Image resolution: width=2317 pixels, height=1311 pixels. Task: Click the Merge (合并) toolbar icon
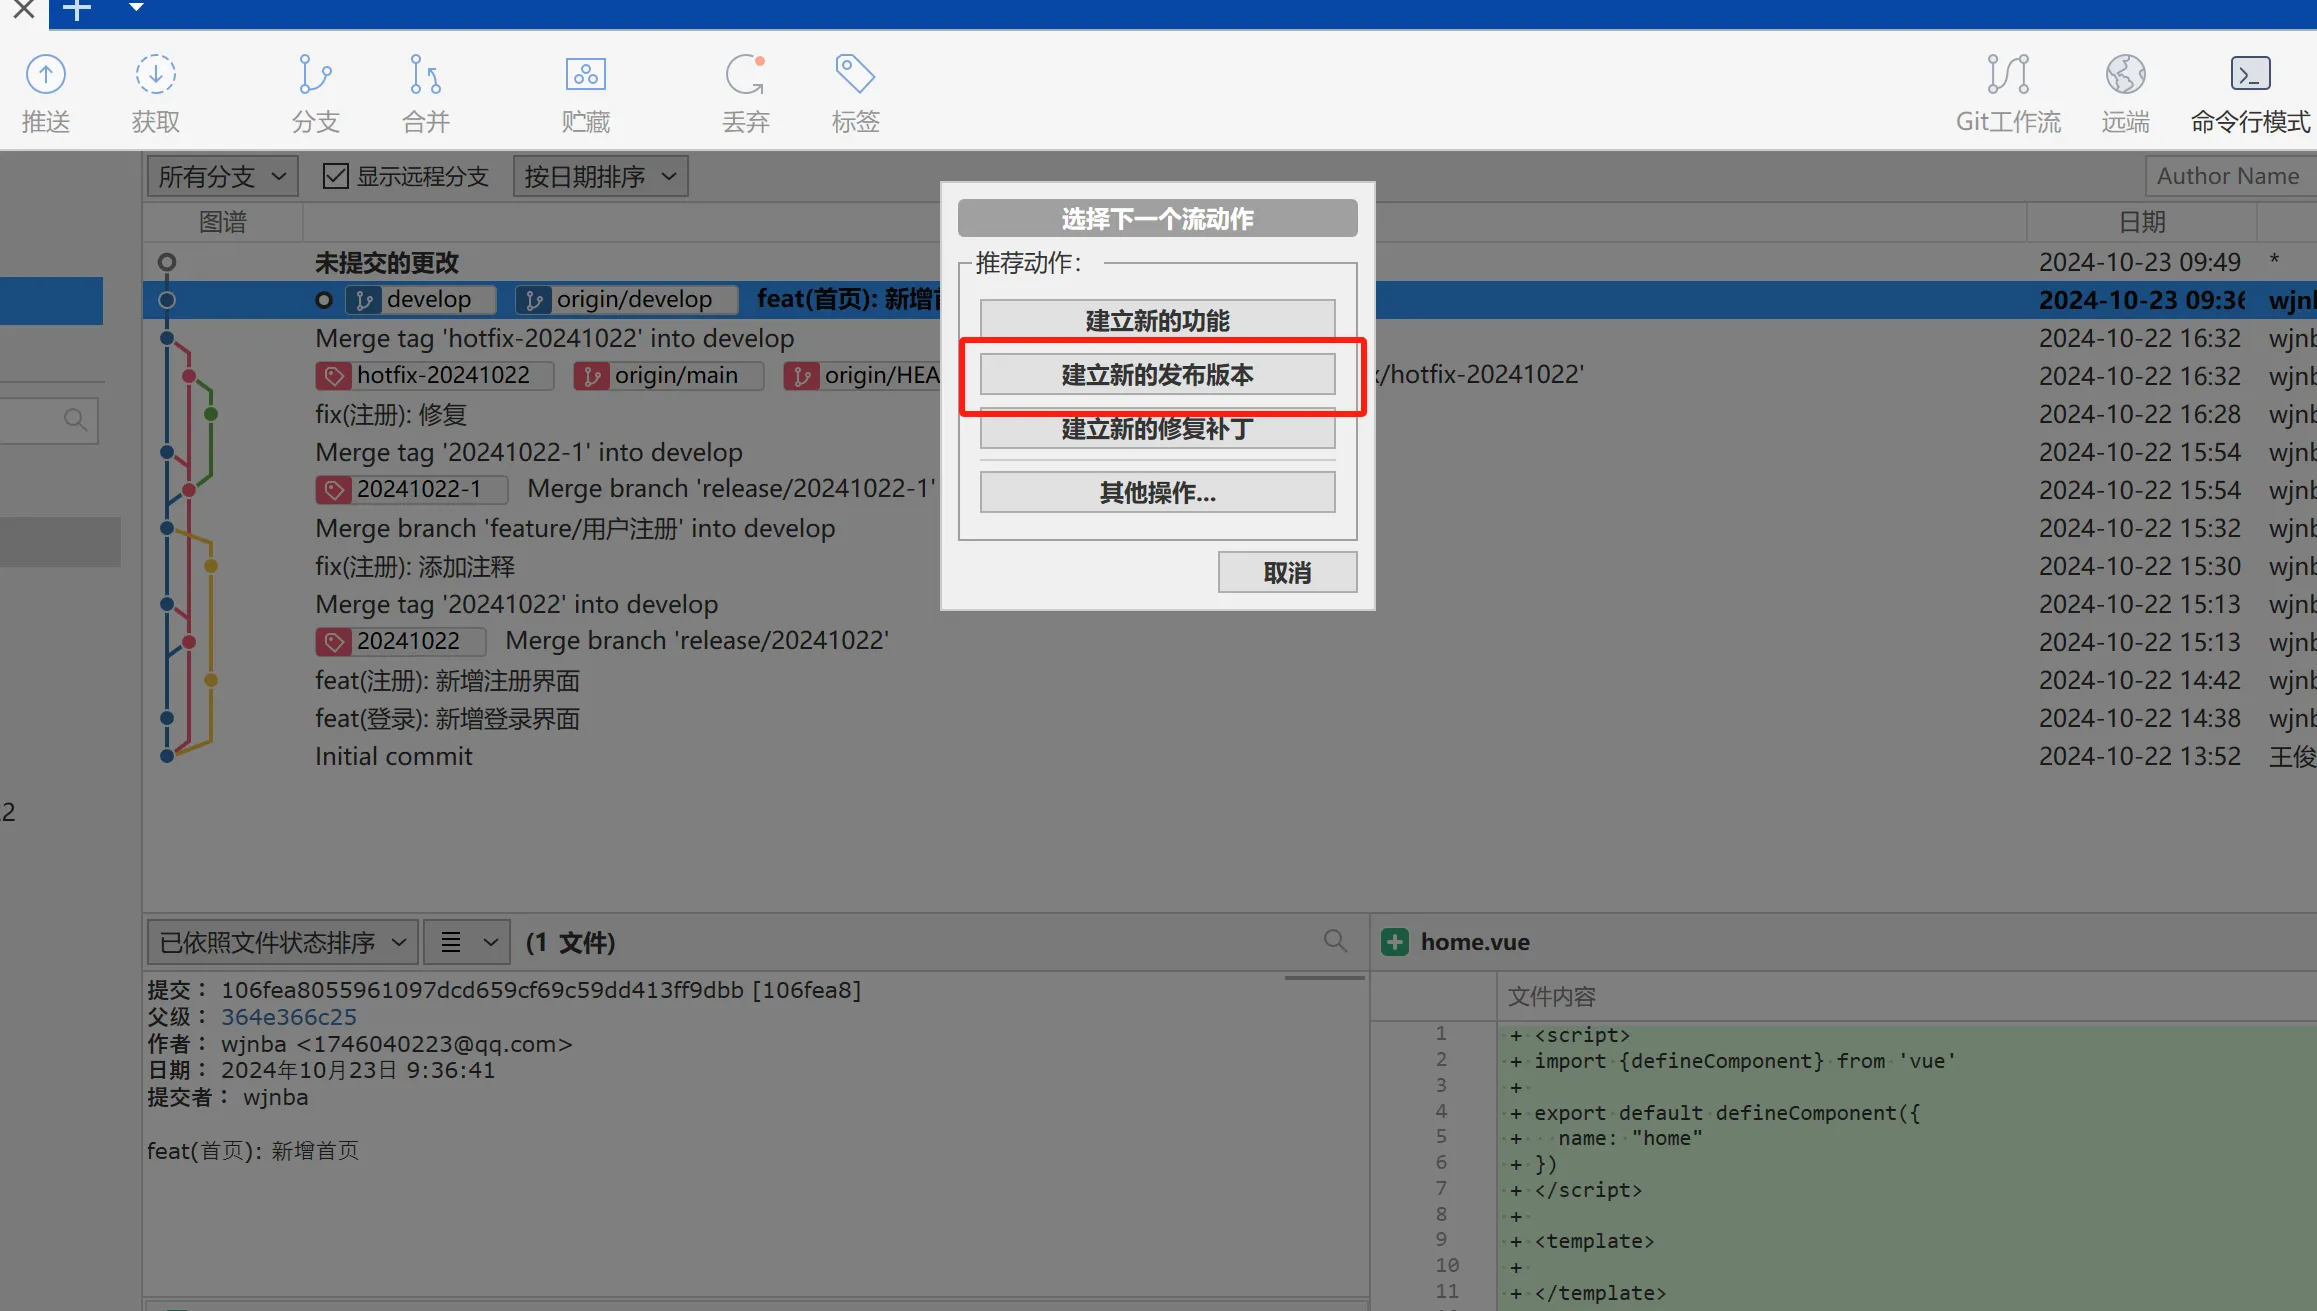point(425,75)
